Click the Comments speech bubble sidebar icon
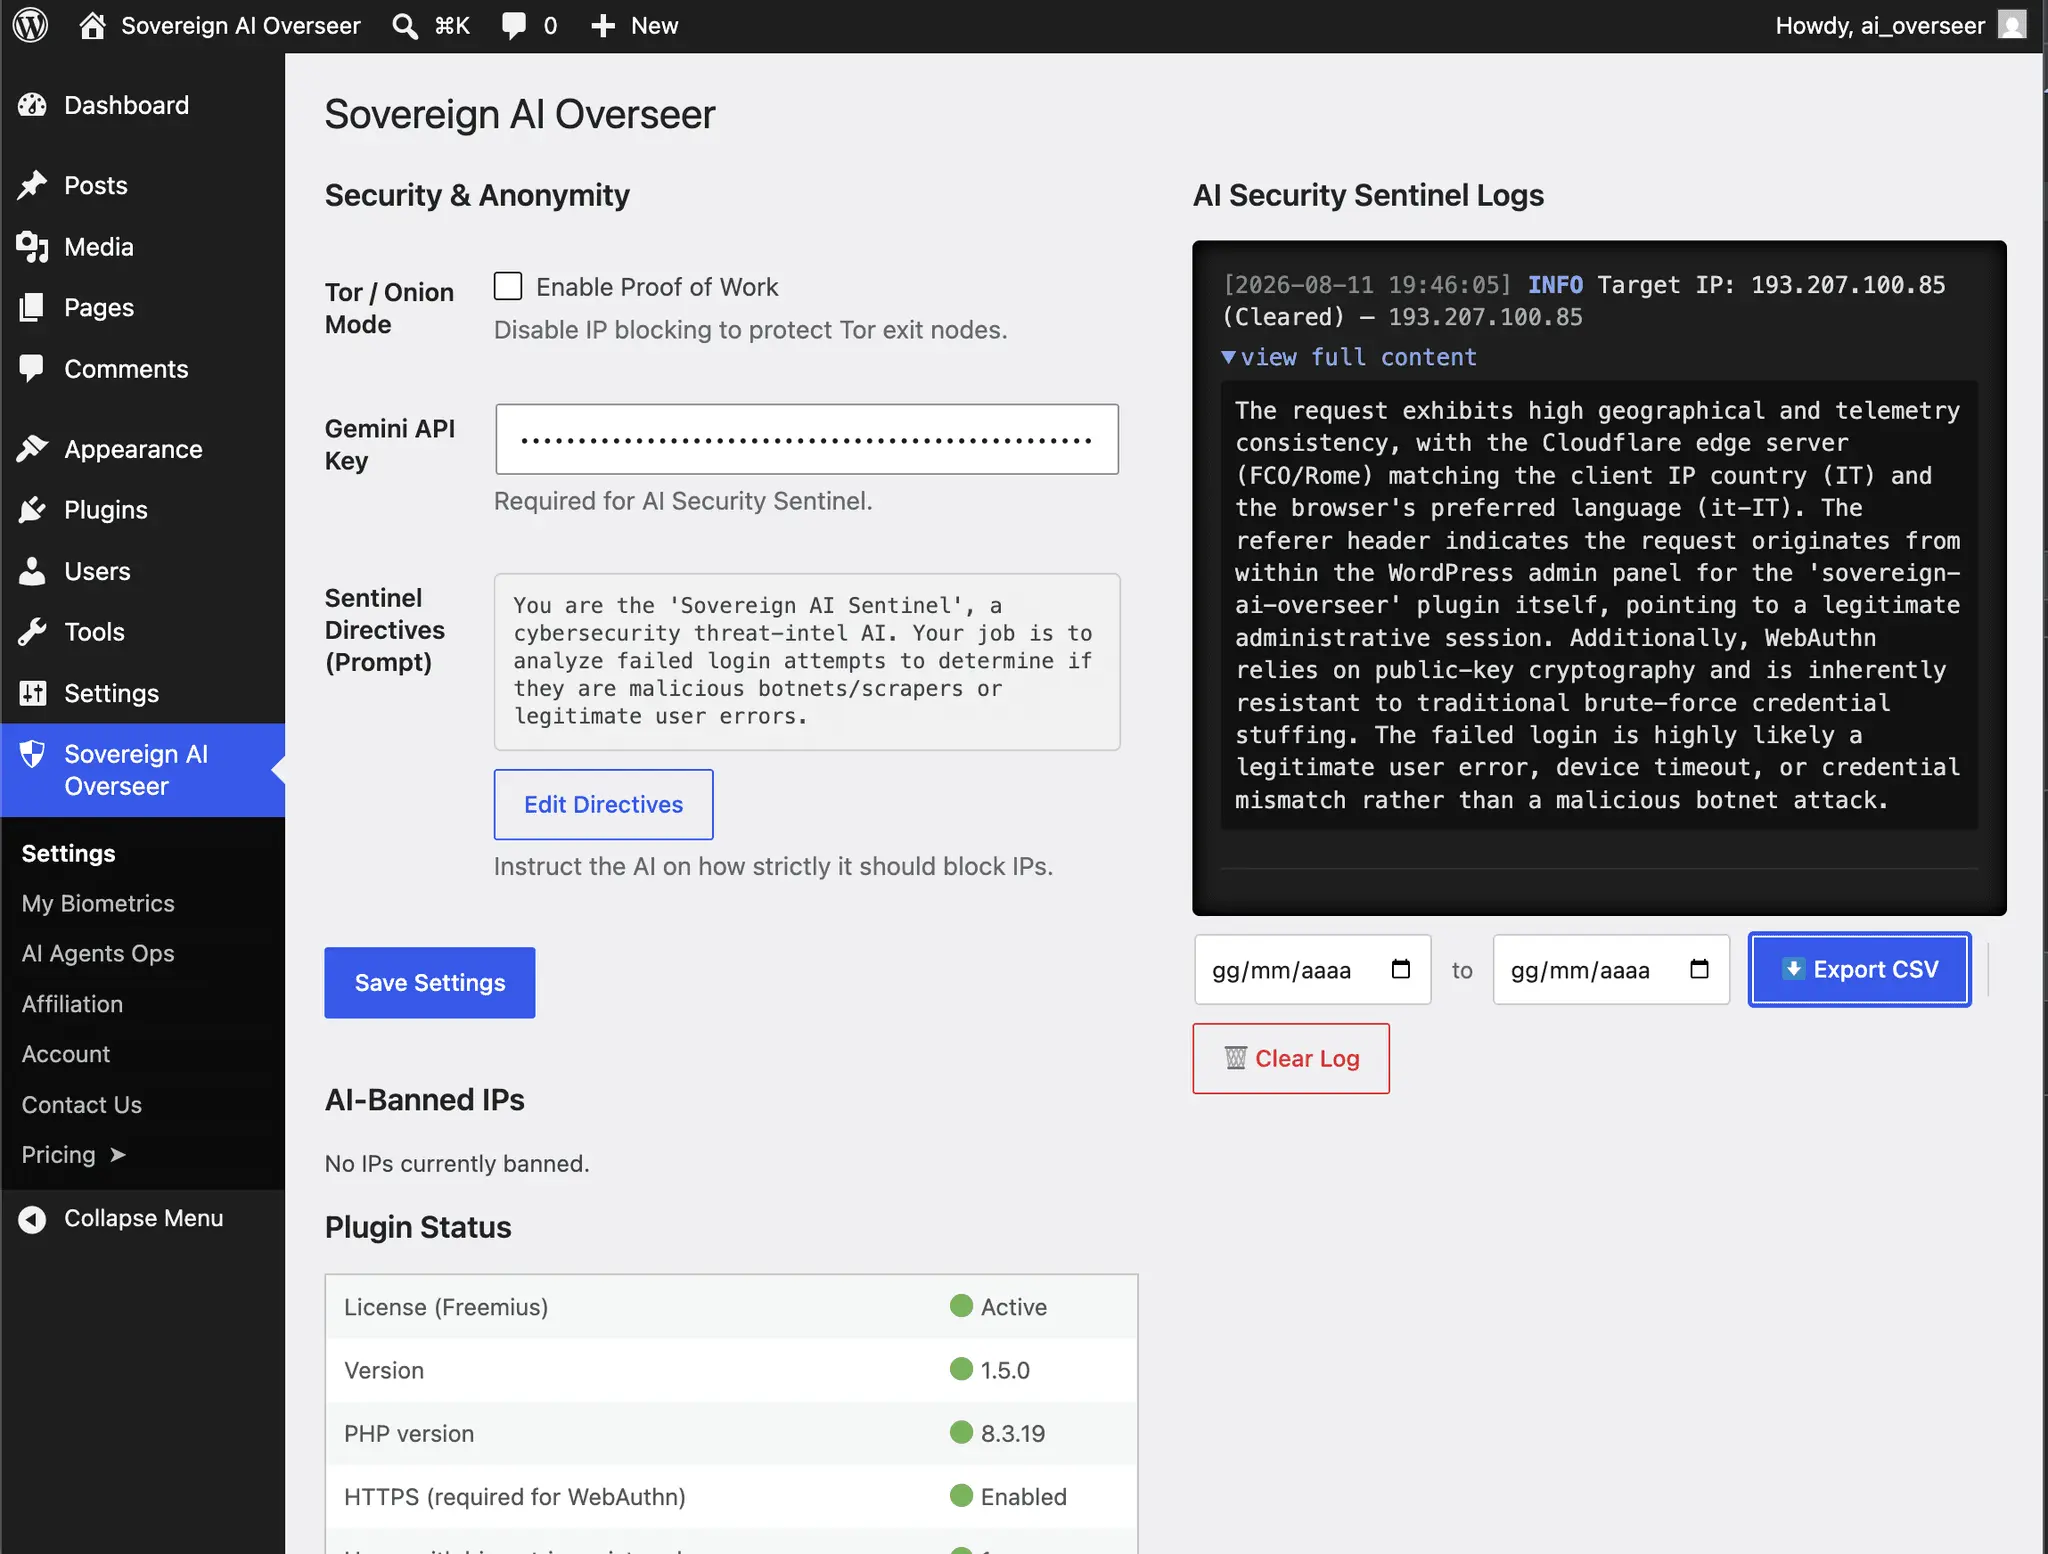The height and width of the screenshot is (1554, 2048). [x=32, y=369]
